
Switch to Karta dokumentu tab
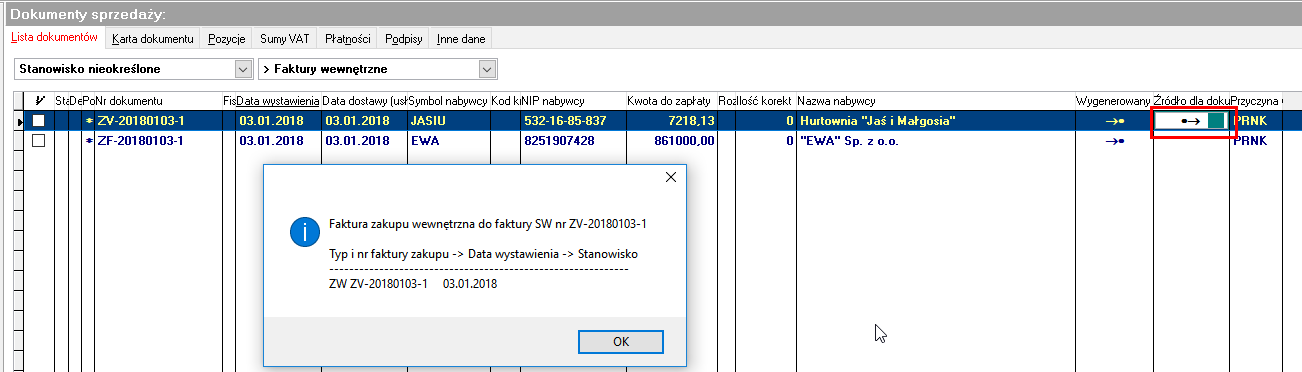[x=152, y=39]
